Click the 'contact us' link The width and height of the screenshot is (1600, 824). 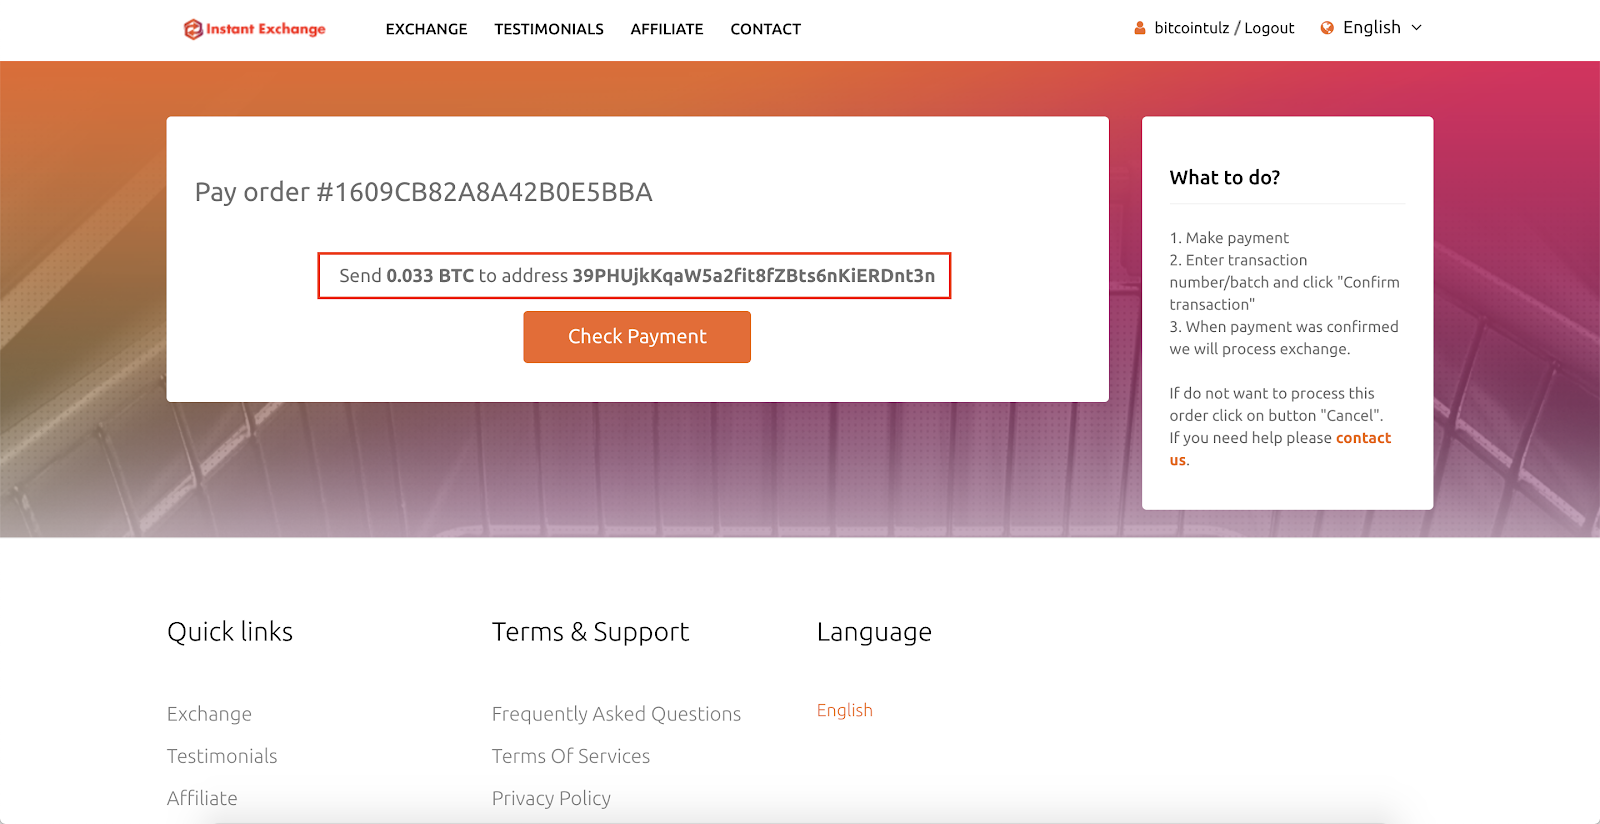(x=1363, y=438)
